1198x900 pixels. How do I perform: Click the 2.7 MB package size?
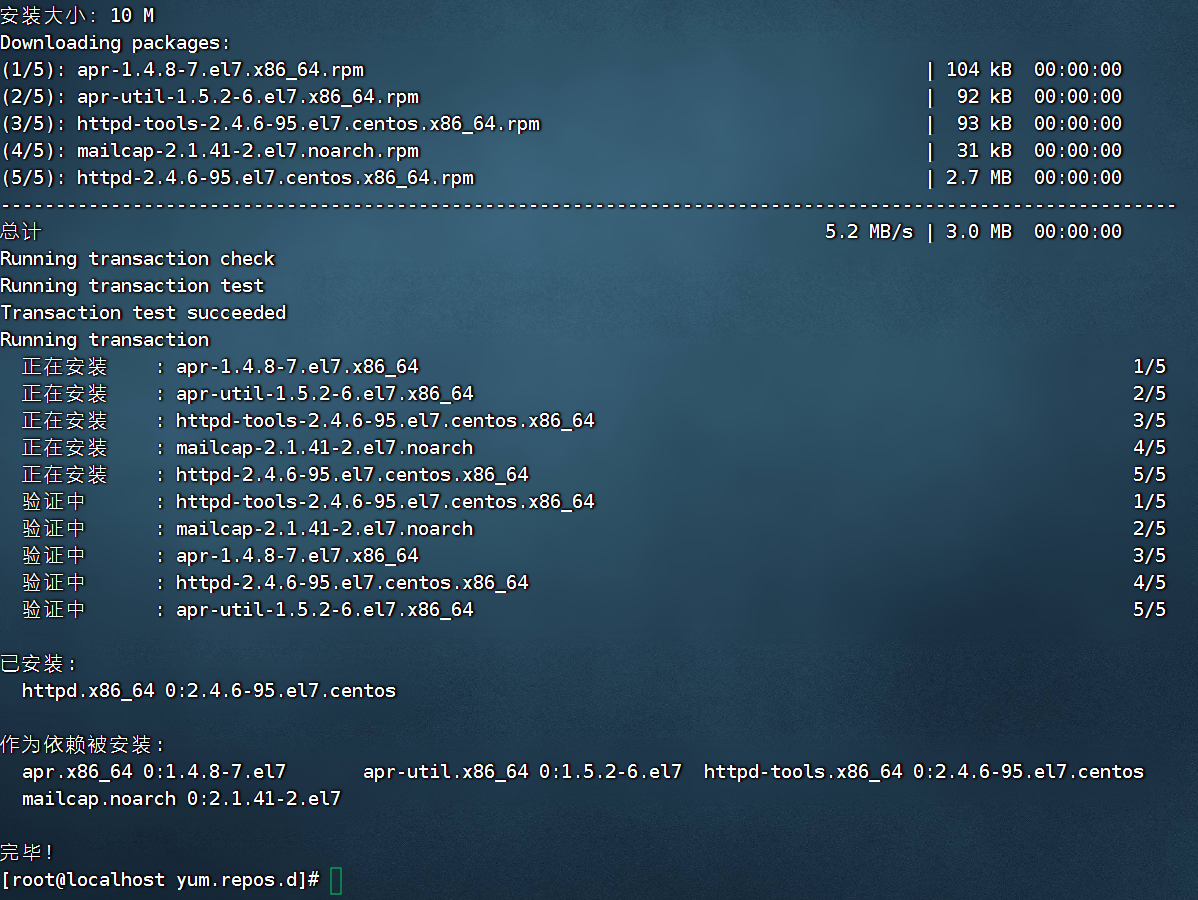pyautogui.click(x=979, y=178)
